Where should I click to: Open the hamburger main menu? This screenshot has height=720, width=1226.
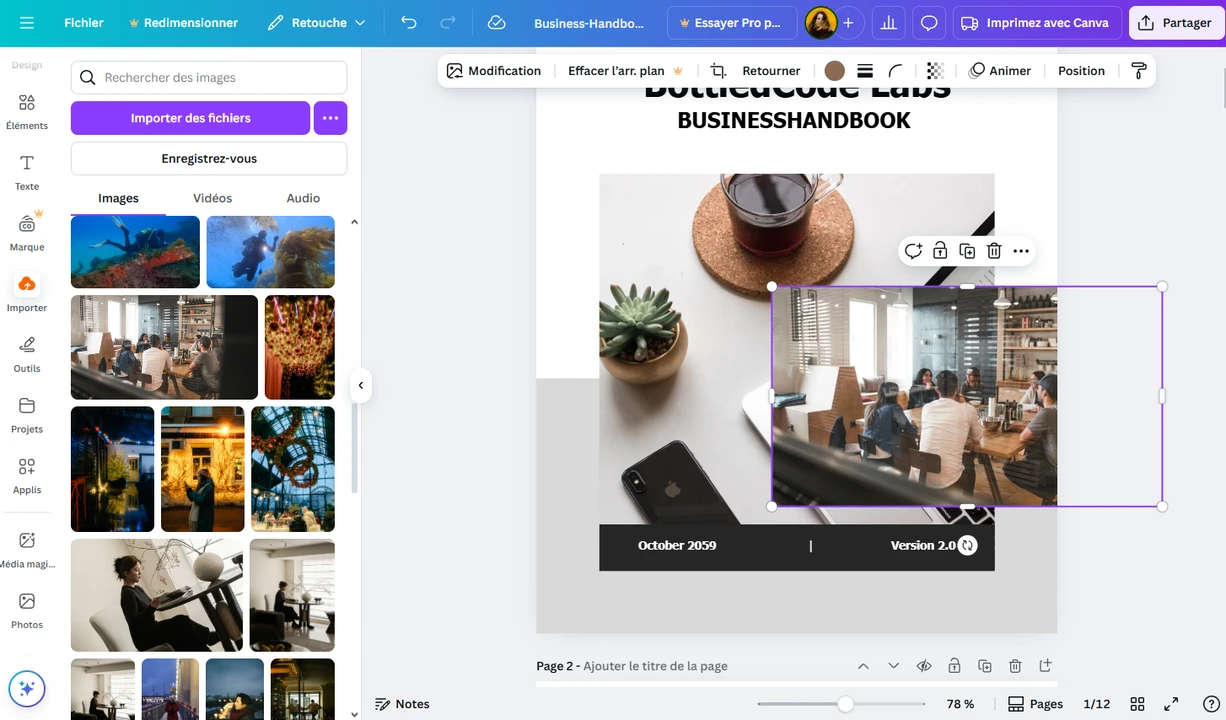[27, 23]
